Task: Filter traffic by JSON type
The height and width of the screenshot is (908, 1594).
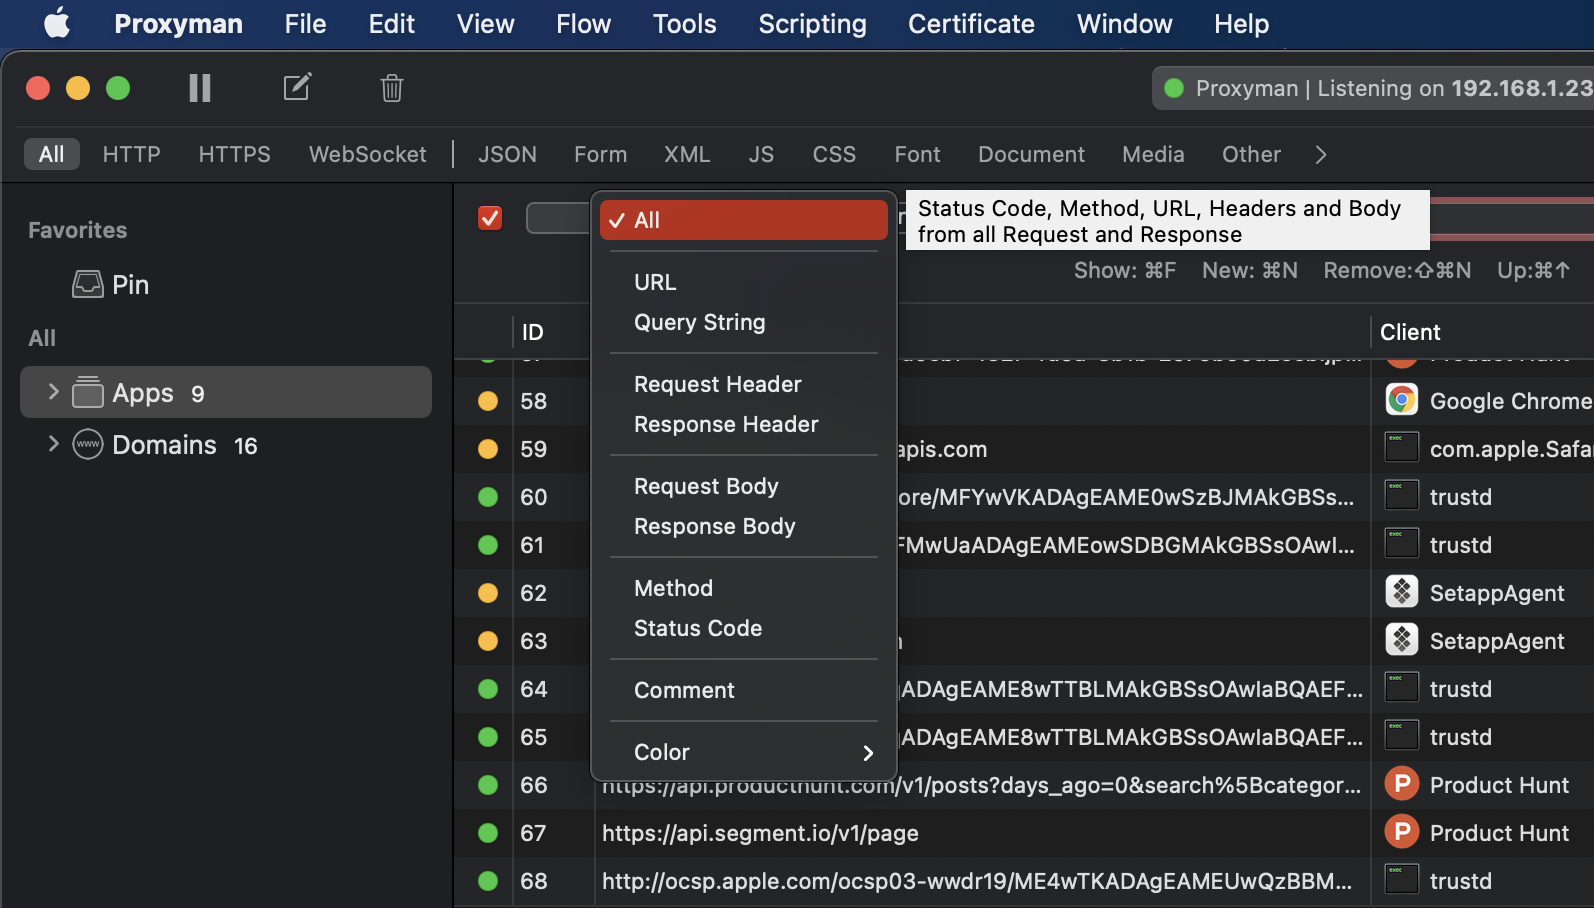Action: pos(507,155)
